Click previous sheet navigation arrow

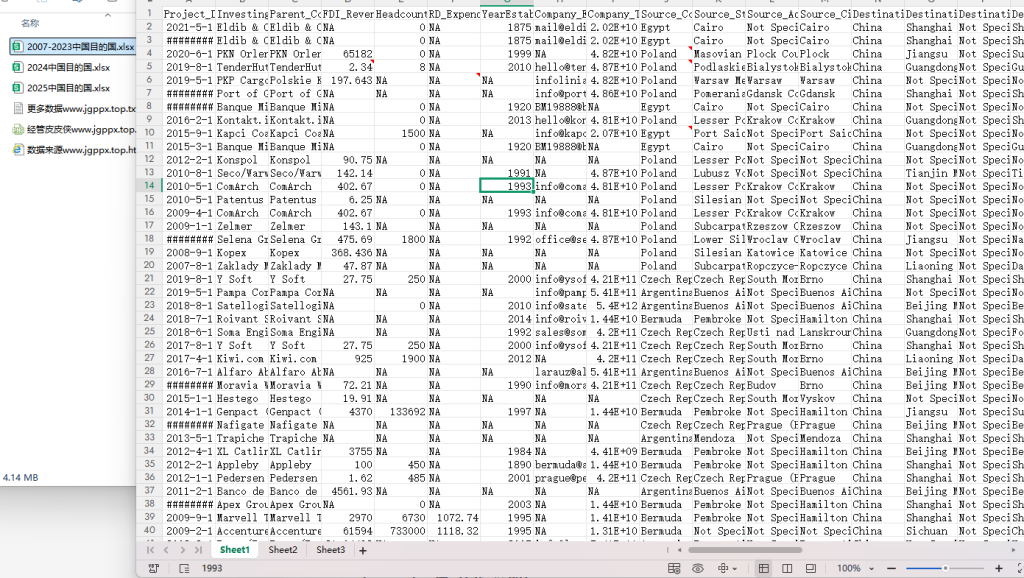point(166,550)
